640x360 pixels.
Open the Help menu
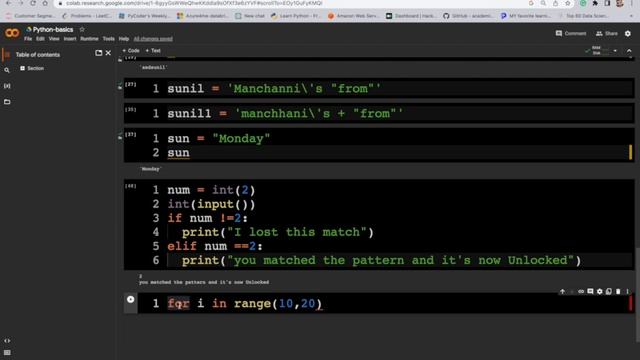tap(124, 39)
